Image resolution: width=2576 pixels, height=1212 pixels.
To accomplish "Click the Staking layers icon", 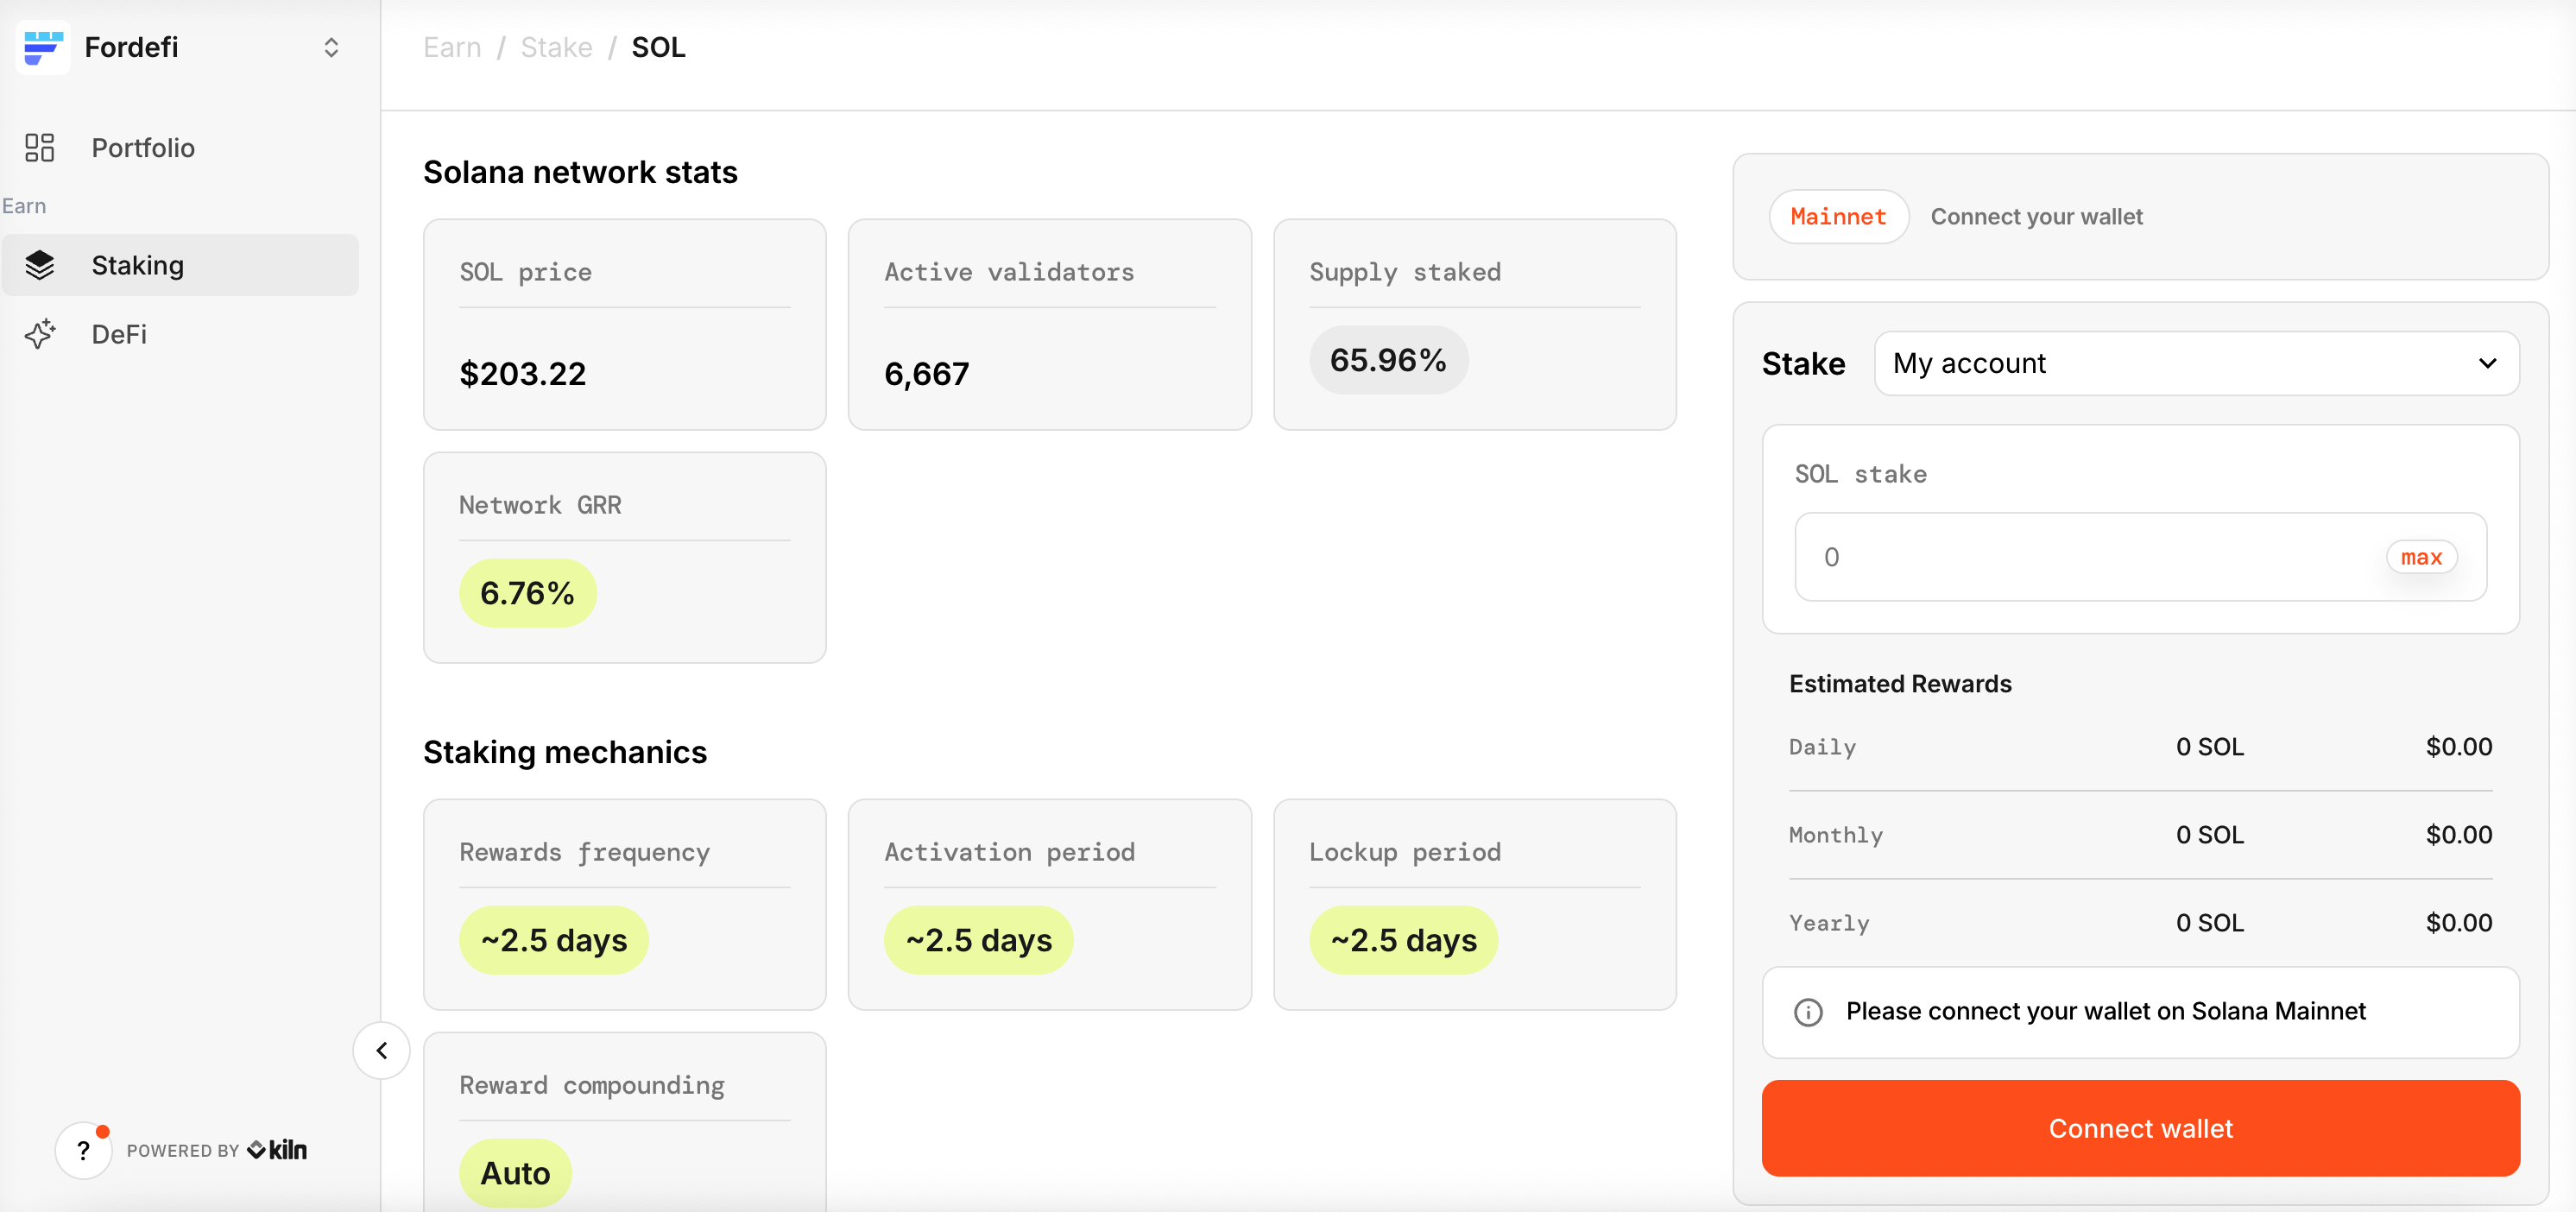I will click(x=39, y=265).
